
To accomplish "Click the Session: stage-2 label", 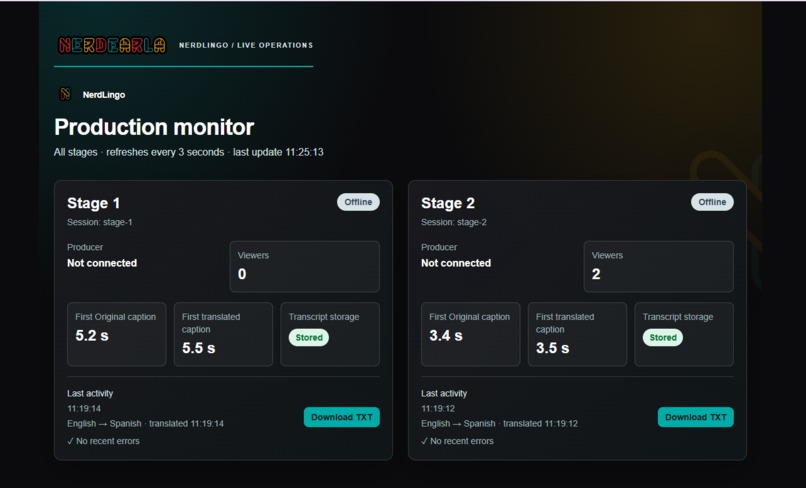I will click(454, 222).
